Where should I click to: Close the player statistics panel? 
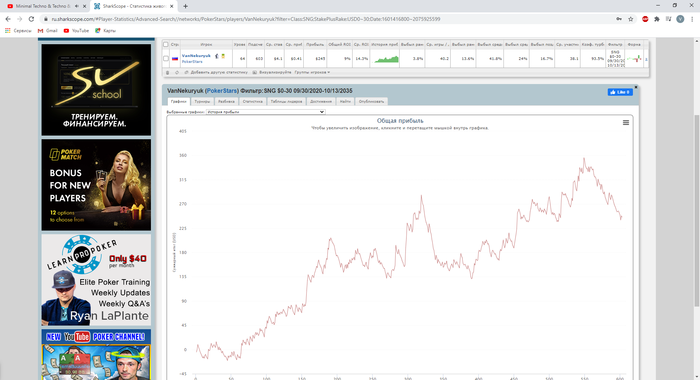tap(636, 88)
